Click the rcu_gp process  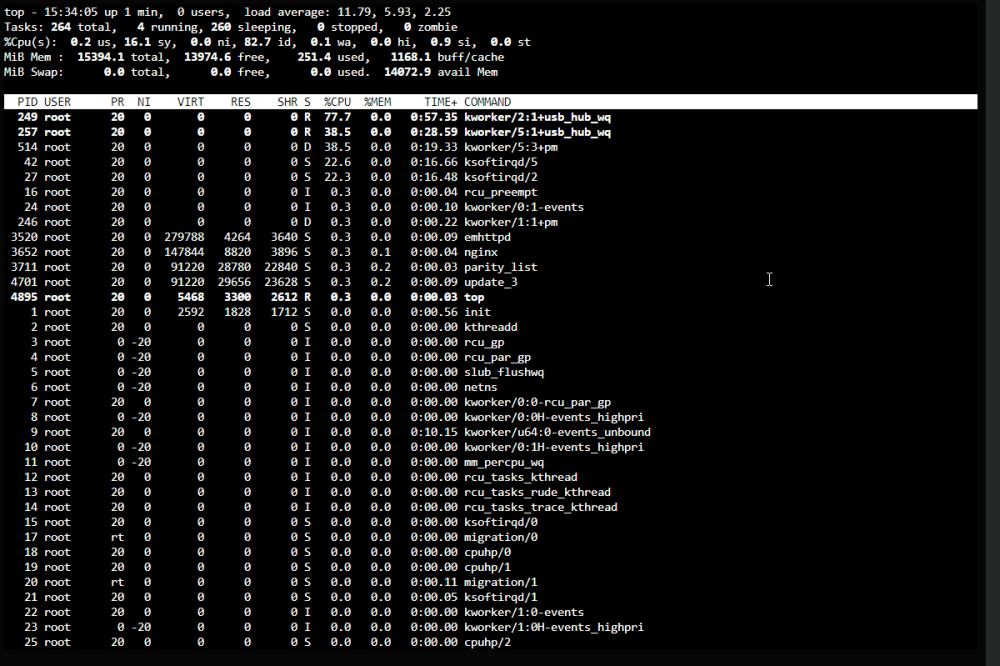coord(484,342)
